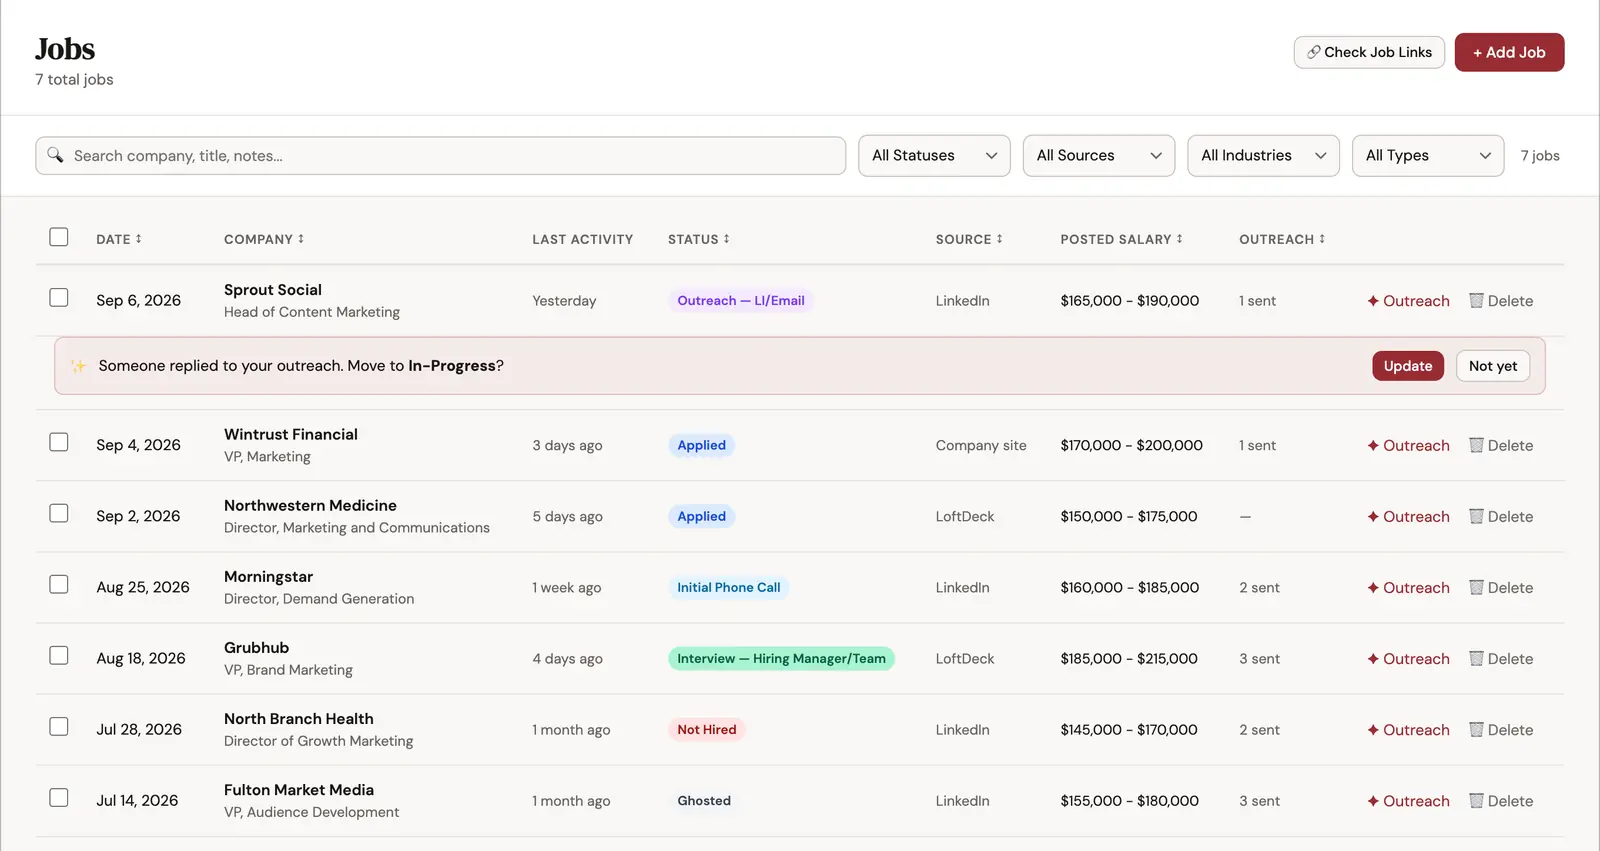Click trash icon for Morningstar row
The image size is (1600, 851).
point(1476,587)
